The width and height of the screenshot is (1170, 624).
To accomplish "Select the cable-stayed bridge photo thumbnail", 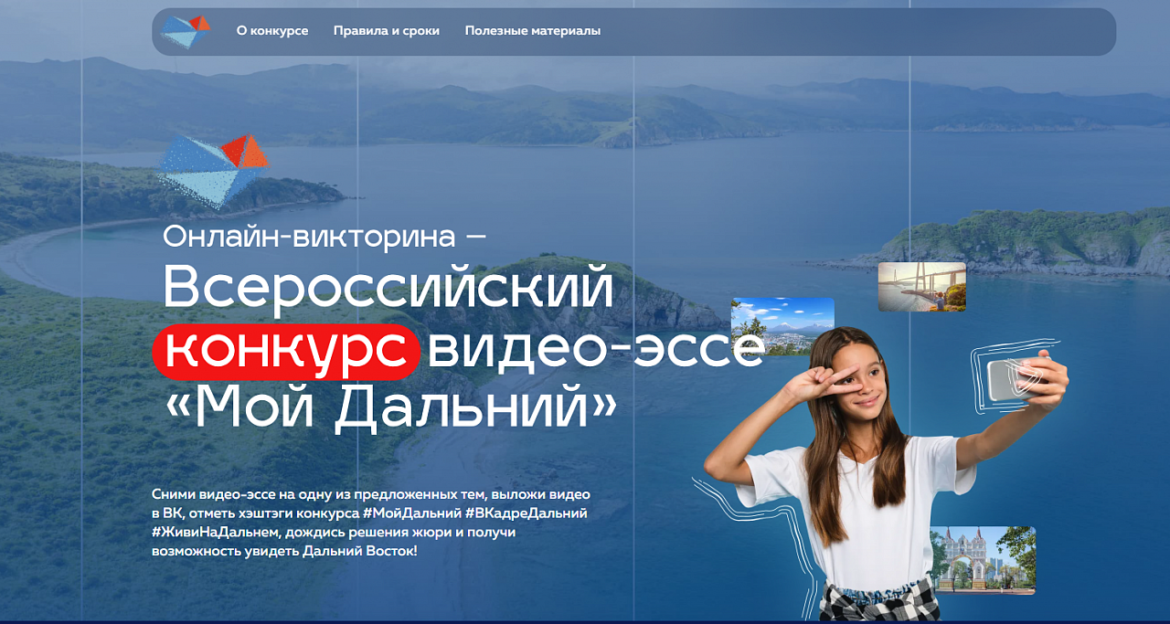I will coord(921,287).
